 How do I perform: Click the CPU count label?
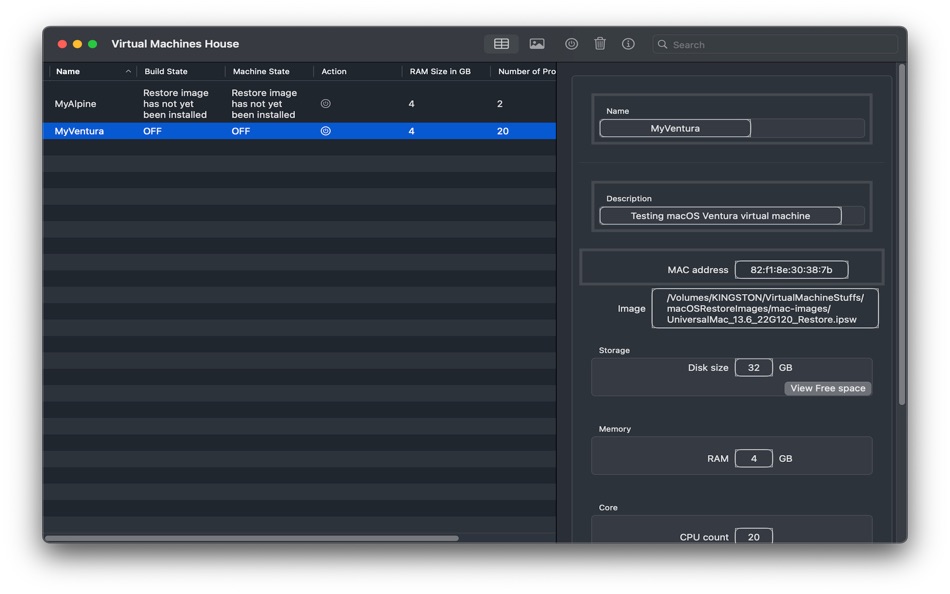[x=703, y=537]
